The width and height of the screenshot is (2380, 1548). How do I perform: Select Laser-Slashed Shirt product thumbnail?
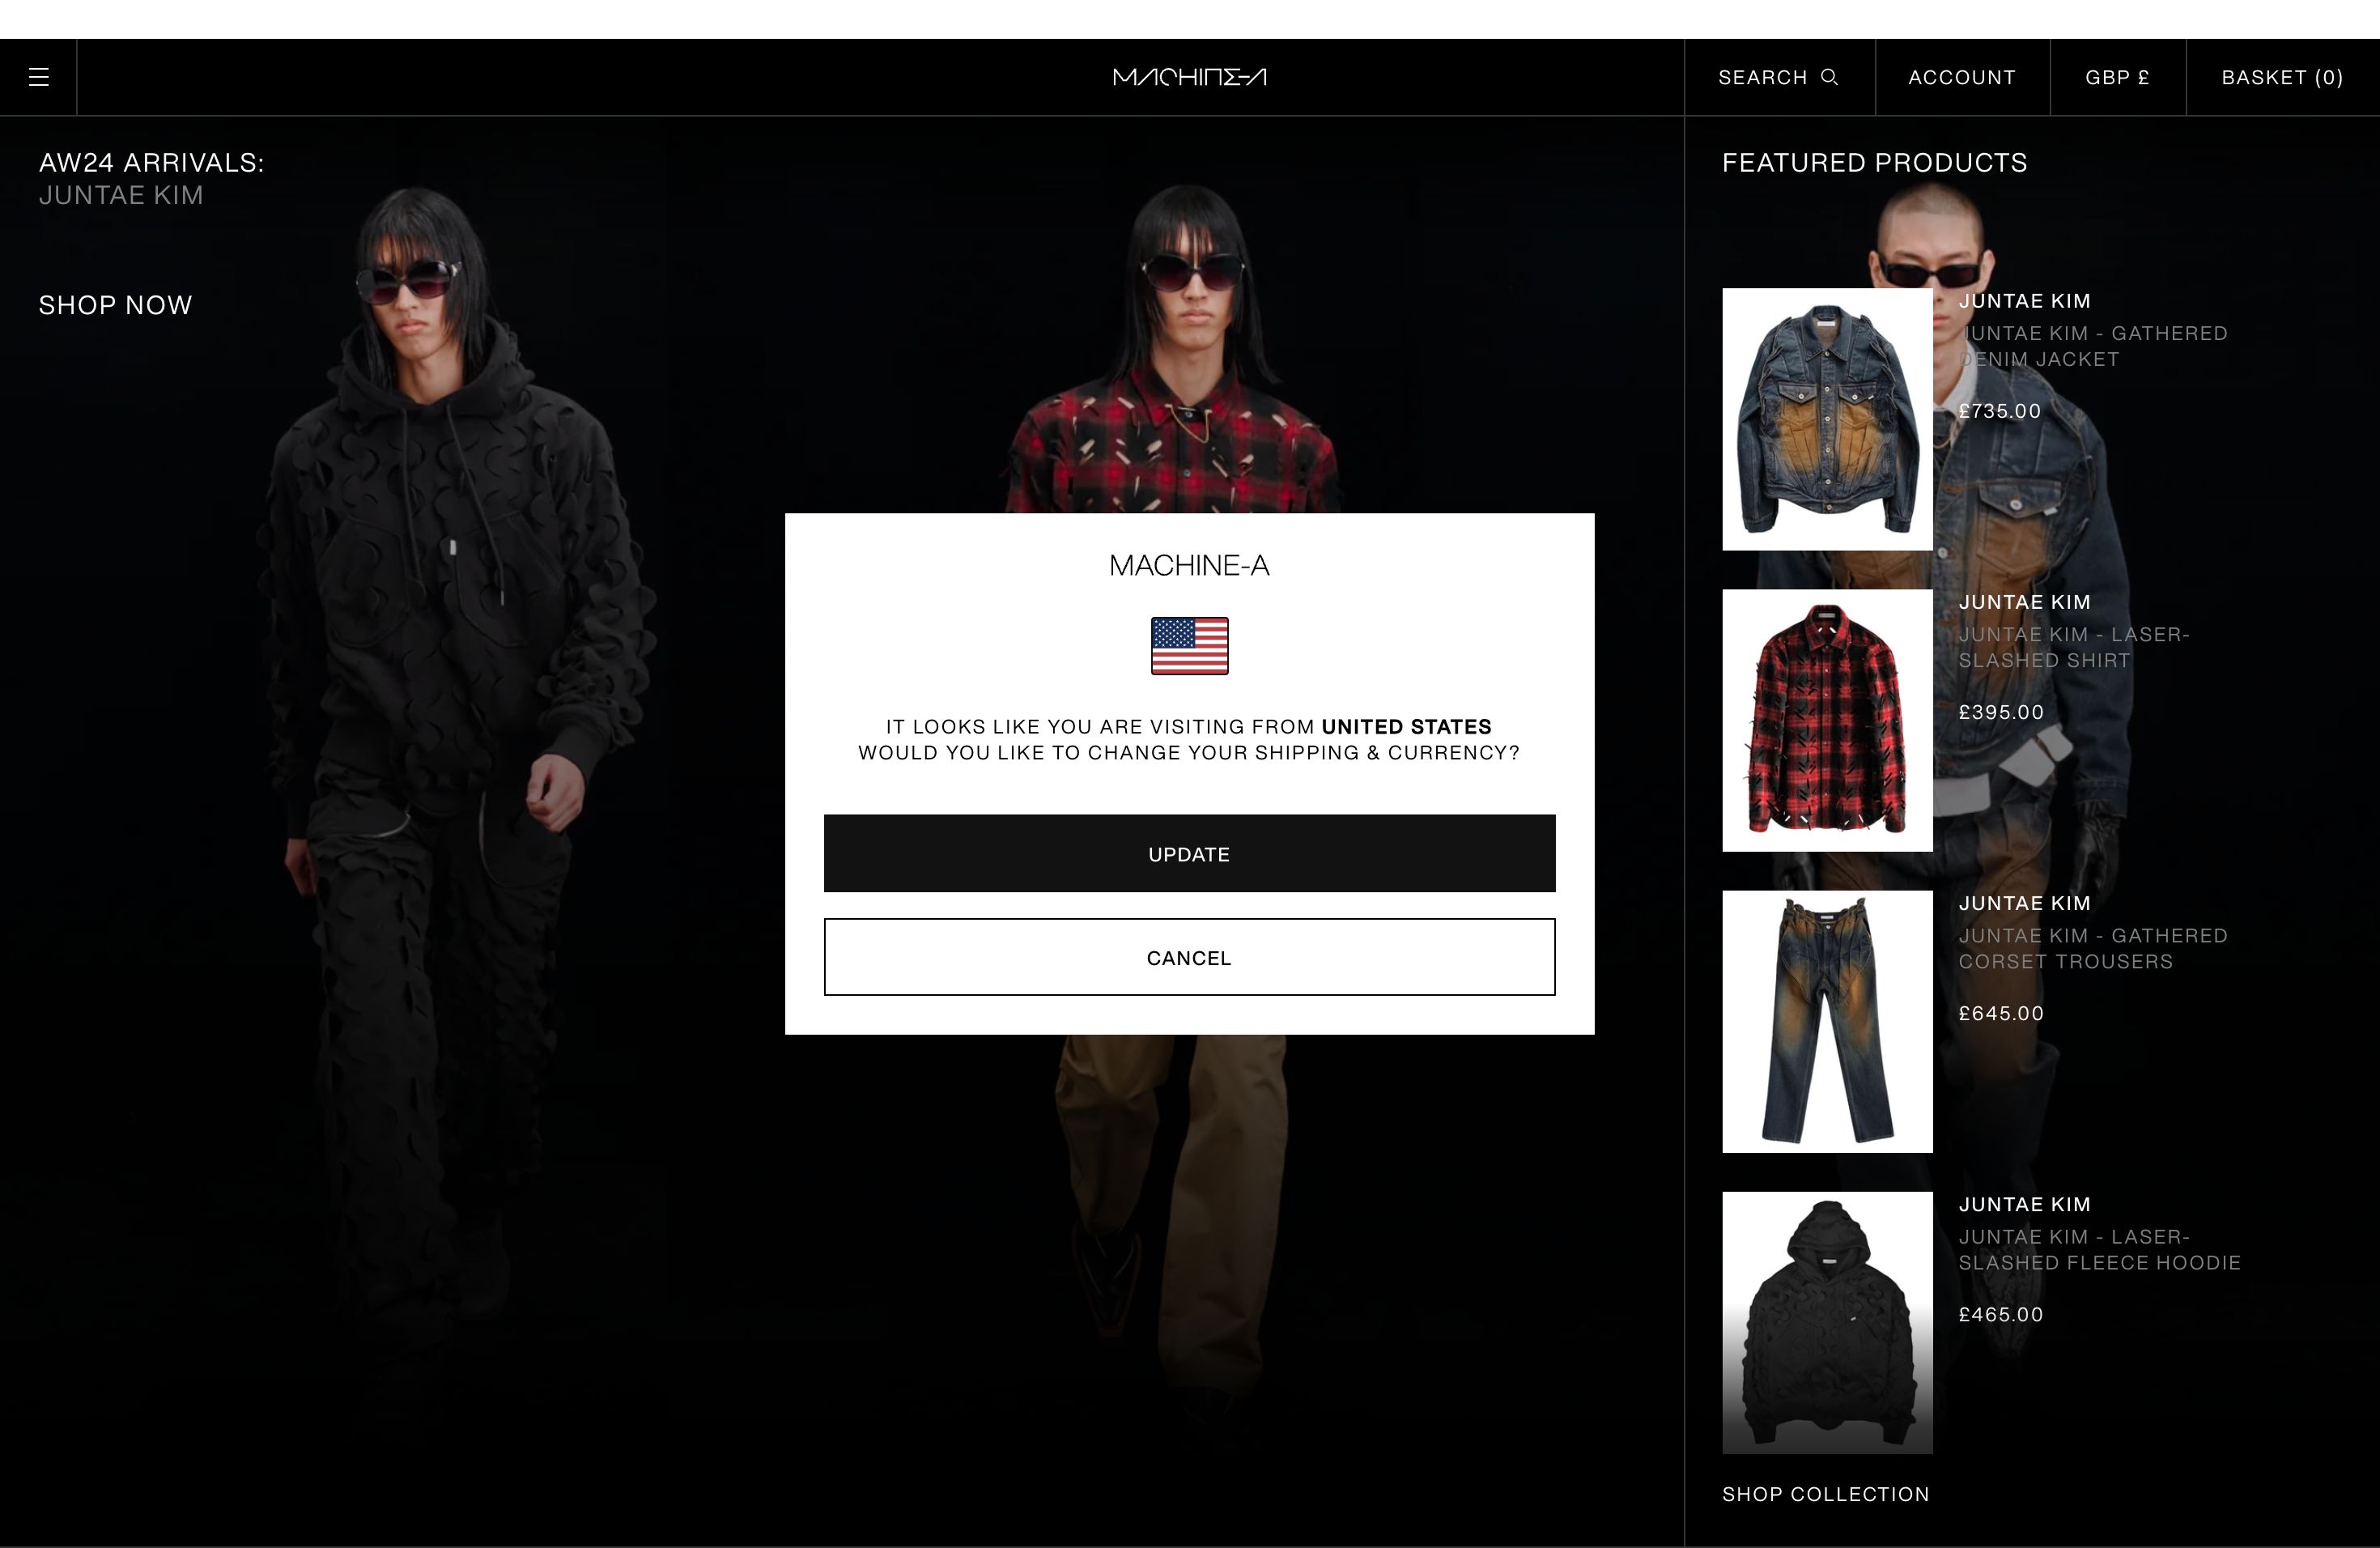click(1826, 721)
